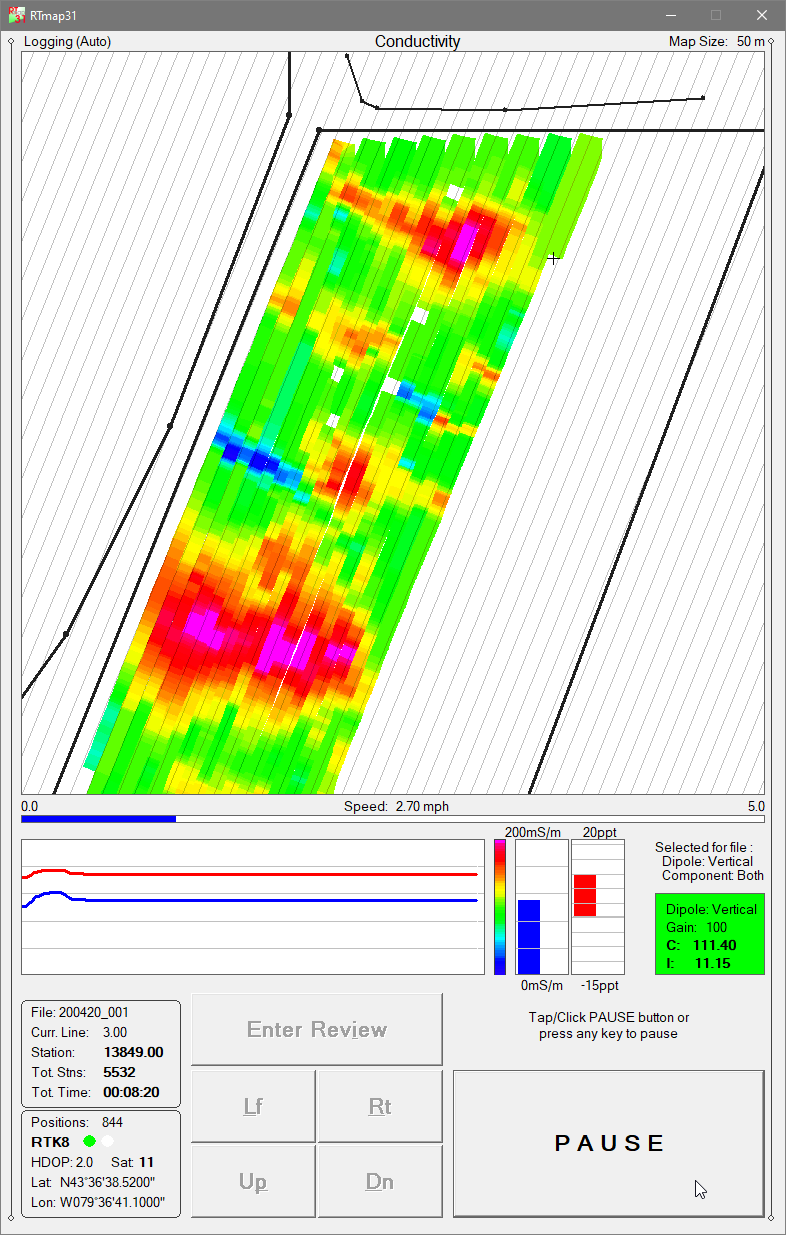786x1235 pixels.
Task: Click the blue conductivity level bar
Action: click(529, 936)
